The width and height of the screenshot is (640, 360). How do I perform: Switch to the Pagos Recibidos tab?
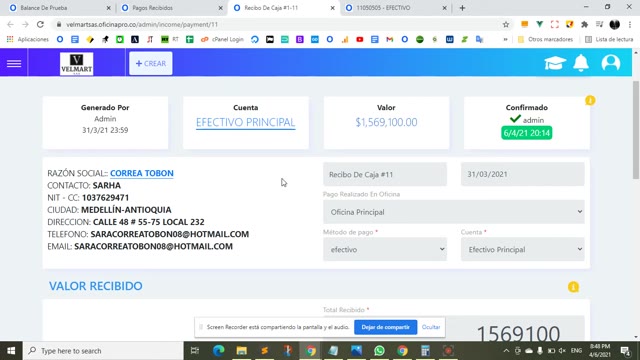click(x=171, y=8)
